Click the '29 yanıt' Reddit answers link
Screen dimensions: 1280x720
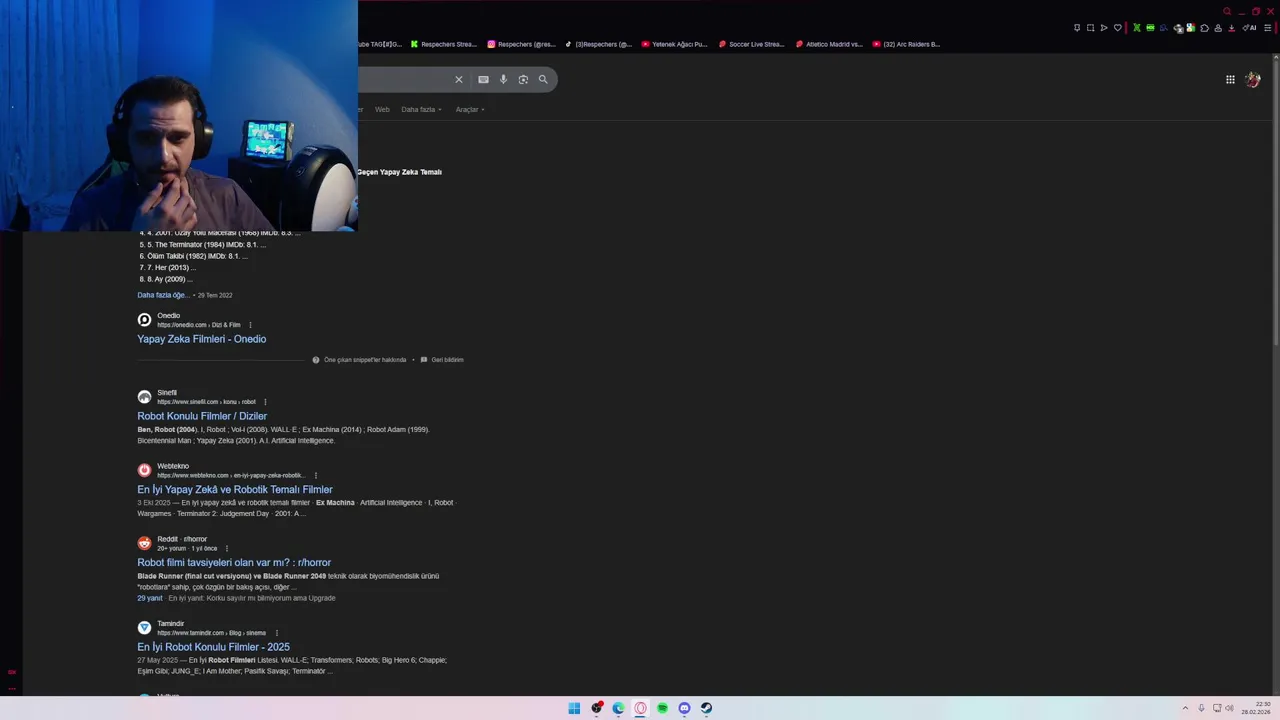tap(150, 598)
